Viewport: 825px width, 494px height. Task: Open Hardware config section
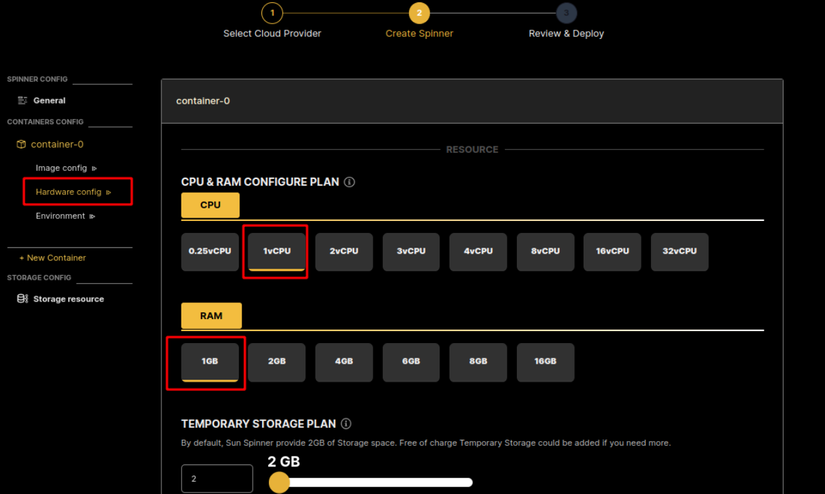[x=68, y=192]
